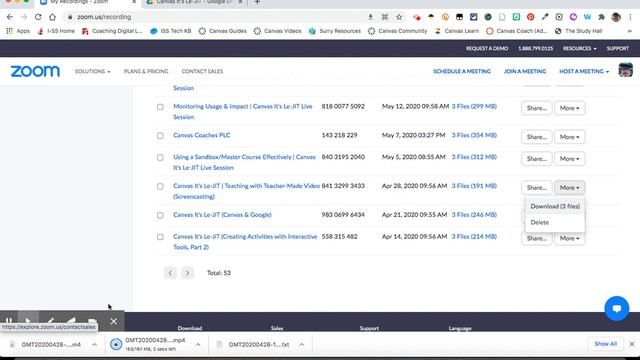Go to next page of recordings

point(187,273)
